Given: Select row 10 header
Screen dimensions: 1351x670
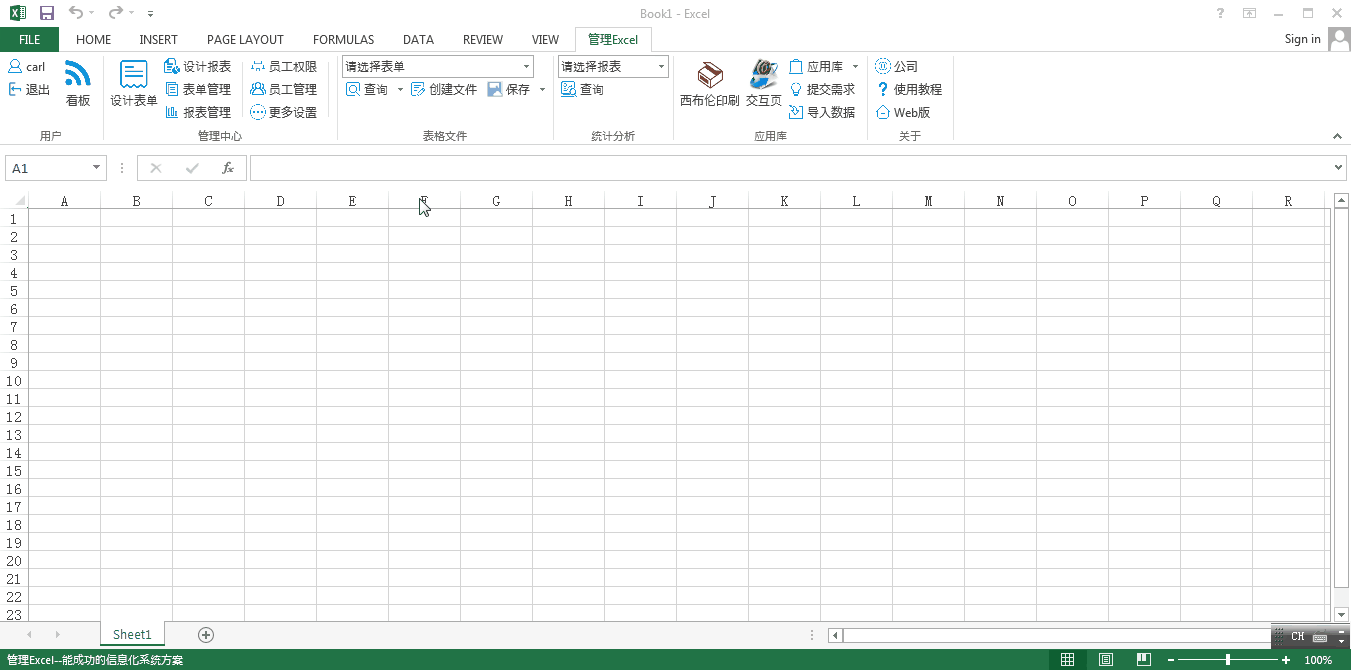Looking at the screenshot, I should 14,381.
